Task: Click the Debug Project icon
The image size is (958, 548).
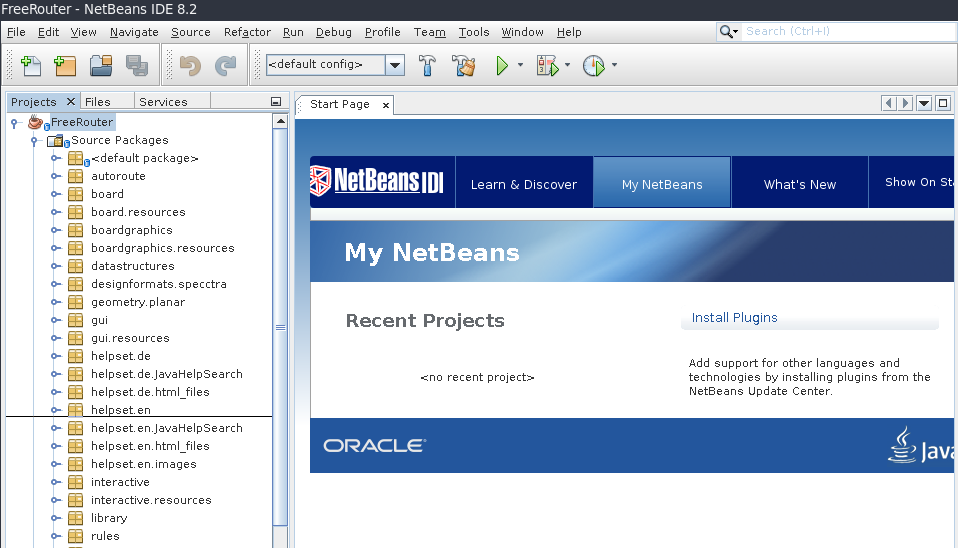Action: (x=547, y=65)
